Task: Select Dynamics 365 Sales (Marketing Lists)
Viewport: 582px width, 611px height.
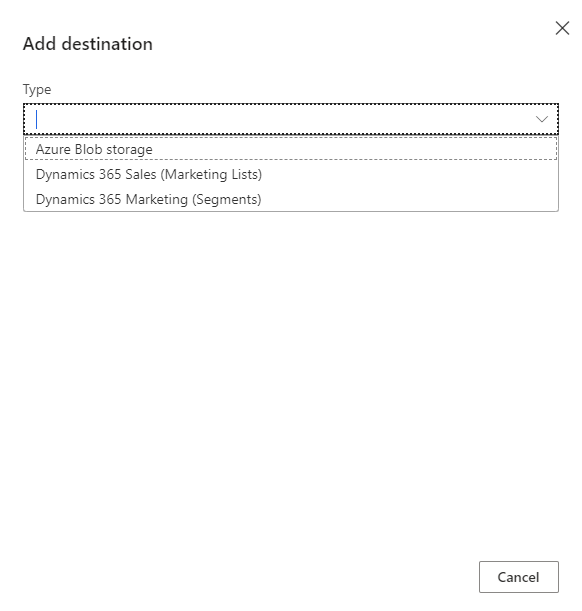Action: pos(291,174)
